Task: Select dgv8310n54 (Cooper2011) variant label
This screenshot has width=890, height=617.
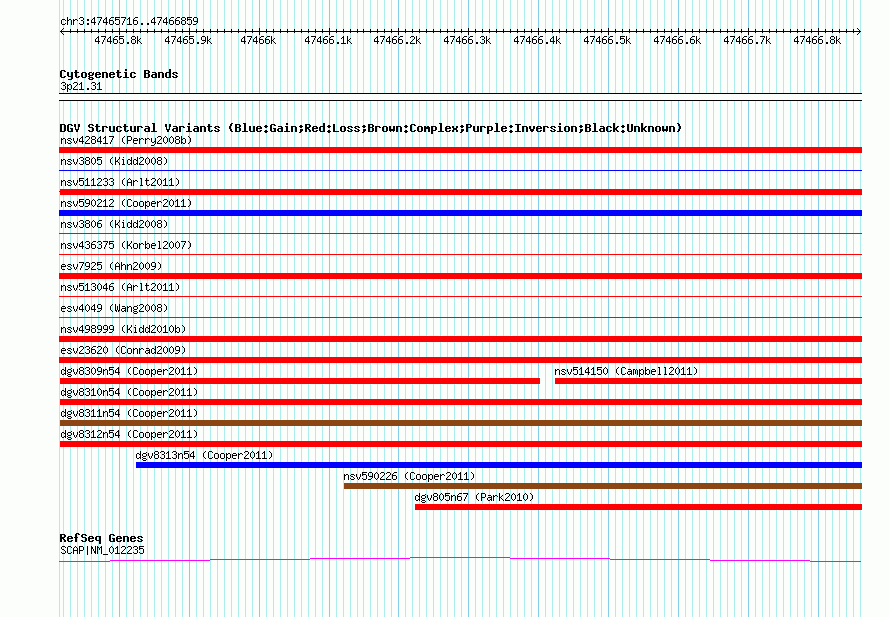Action: coord(129,392)
